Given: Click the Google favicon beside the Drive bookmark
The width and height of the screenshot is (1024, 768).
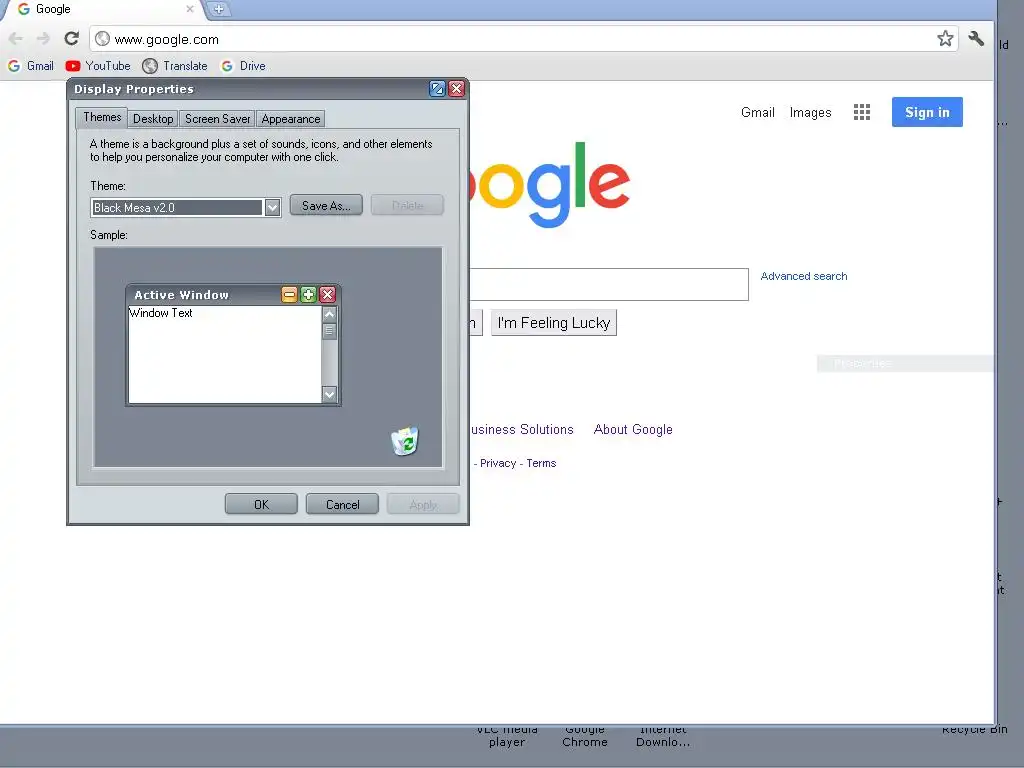Looking at the screenshot, I should 227,66.
